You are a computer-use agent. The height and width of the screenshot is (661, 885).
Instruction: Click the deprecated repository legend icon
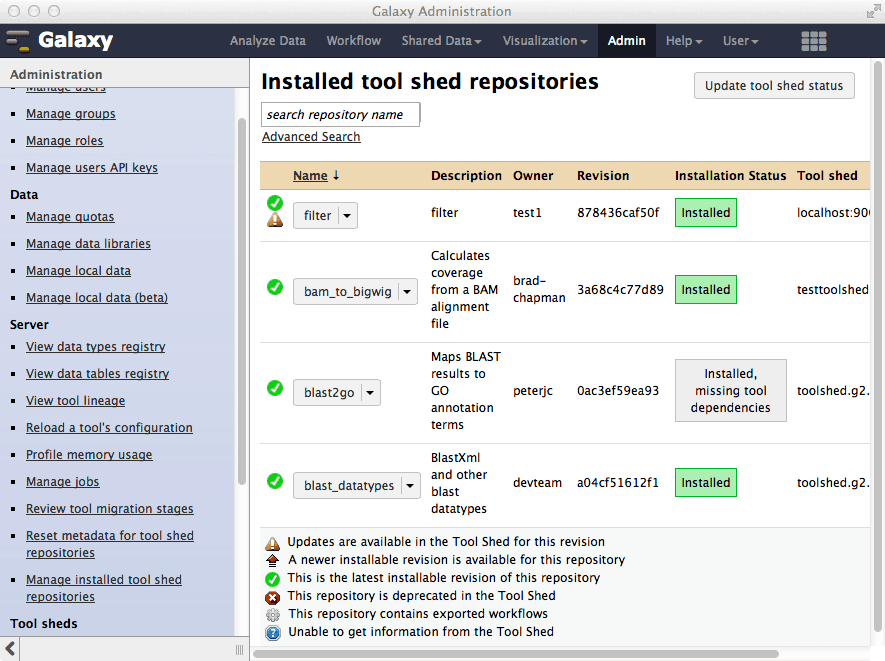pos(272,596)
